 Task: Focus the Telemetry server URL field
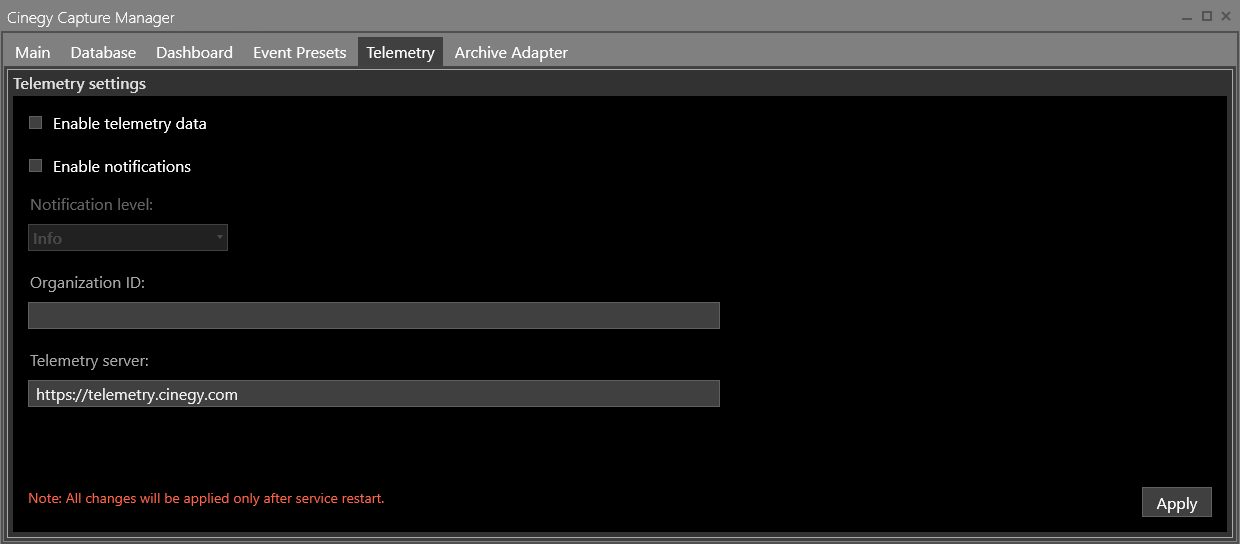click(x=374, y=394)
